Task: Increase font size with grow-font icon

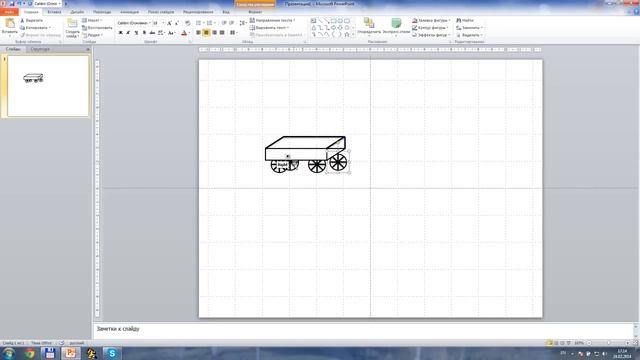Action: coord(169,23)
